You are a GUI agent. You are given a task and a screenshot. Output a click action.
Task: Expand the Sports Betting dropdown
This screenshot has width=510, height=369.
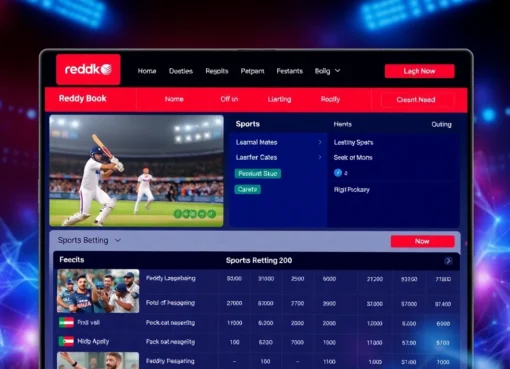click(89, 240)
